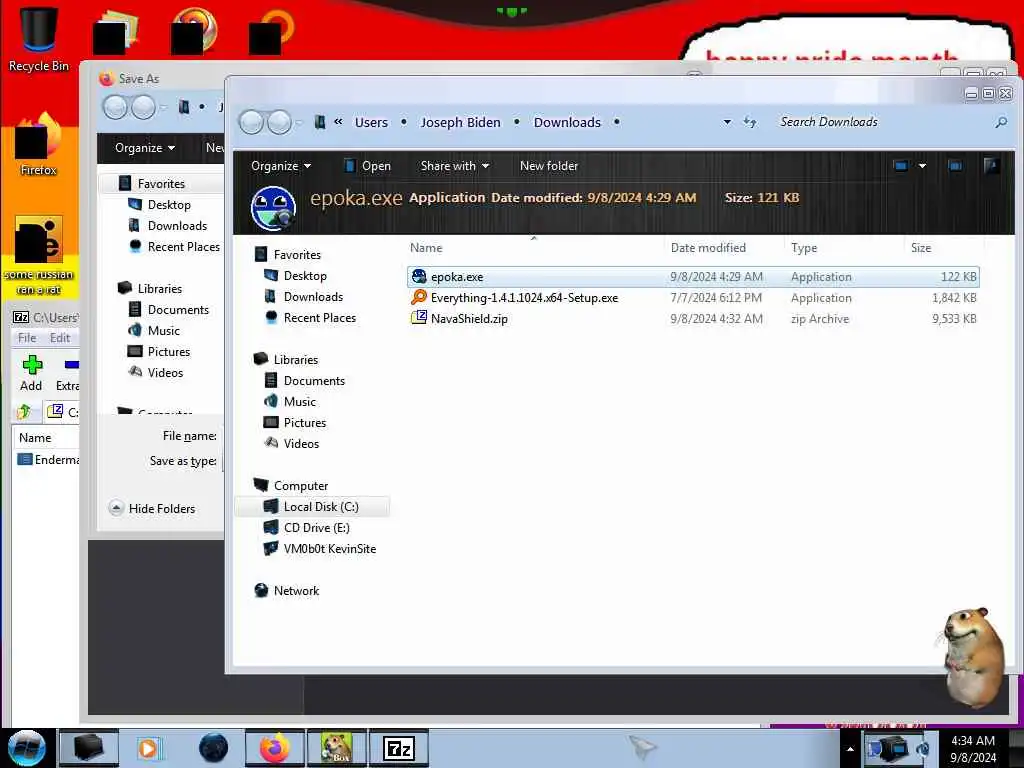Show hidden icons in the system tray
The width and height of the screenshot is (1024, 768).
(850, 749)
